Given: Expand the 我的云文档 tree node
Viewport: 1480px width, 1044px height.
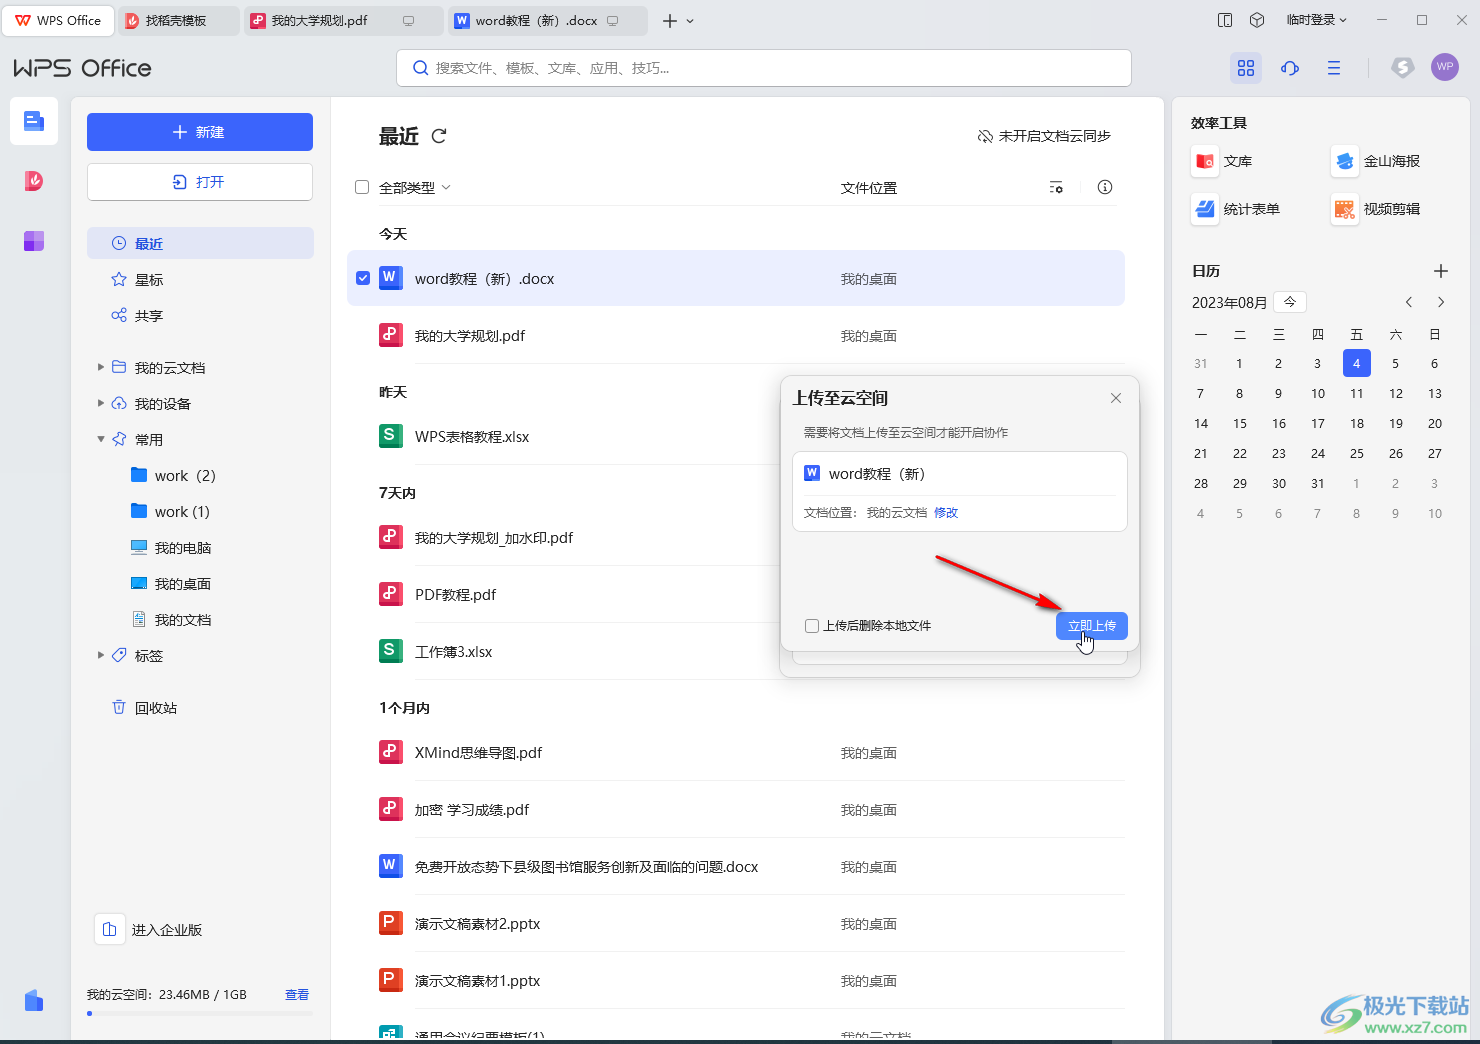Looking at the screenshot, I should 101,367.
